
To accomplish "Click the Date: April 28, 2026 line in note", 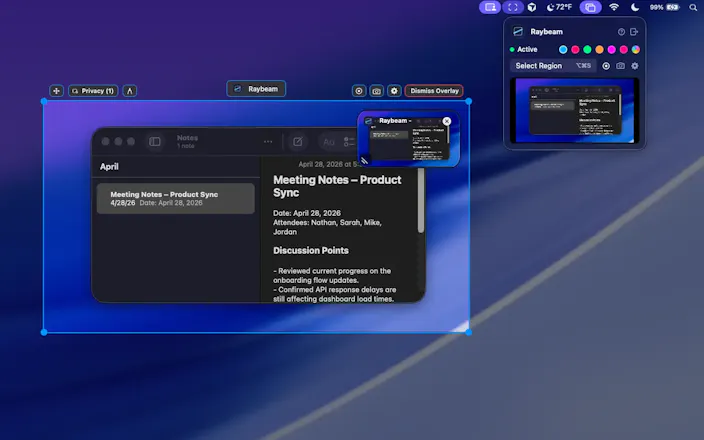I will coord(307,213).
